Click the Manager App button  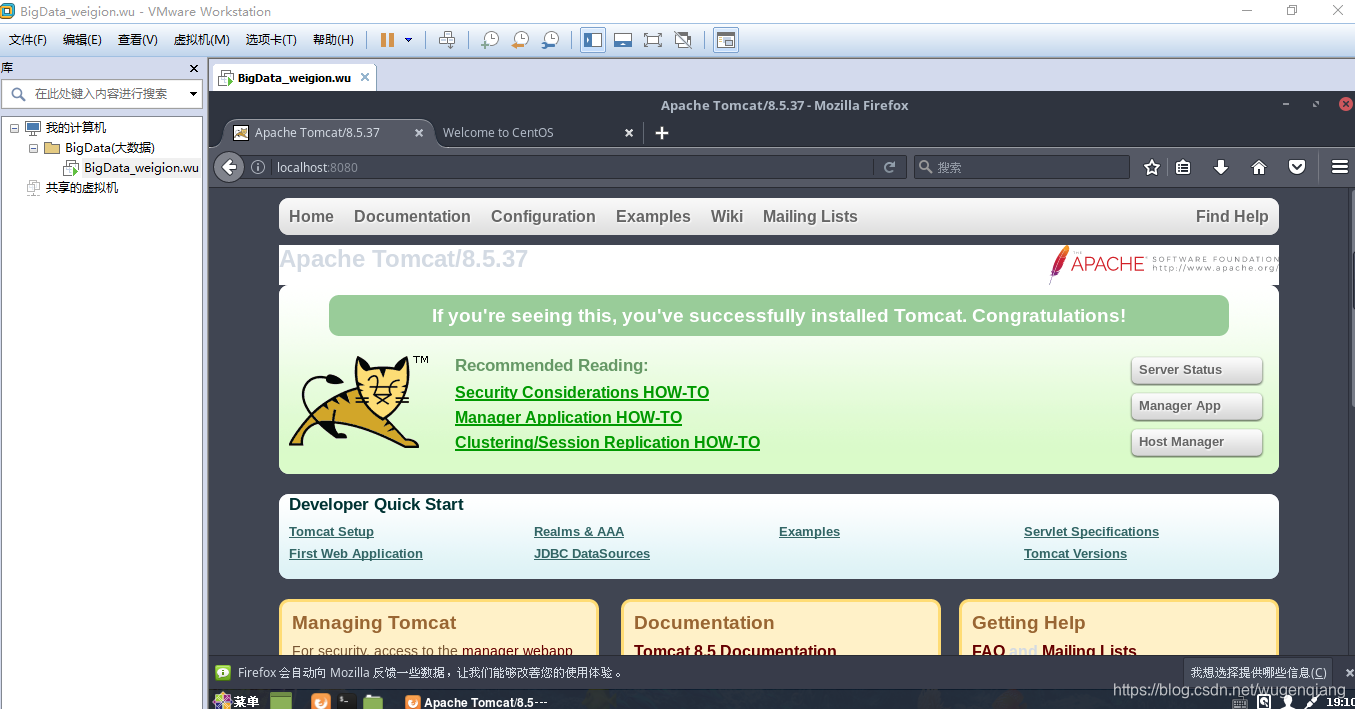(1197, 406)
